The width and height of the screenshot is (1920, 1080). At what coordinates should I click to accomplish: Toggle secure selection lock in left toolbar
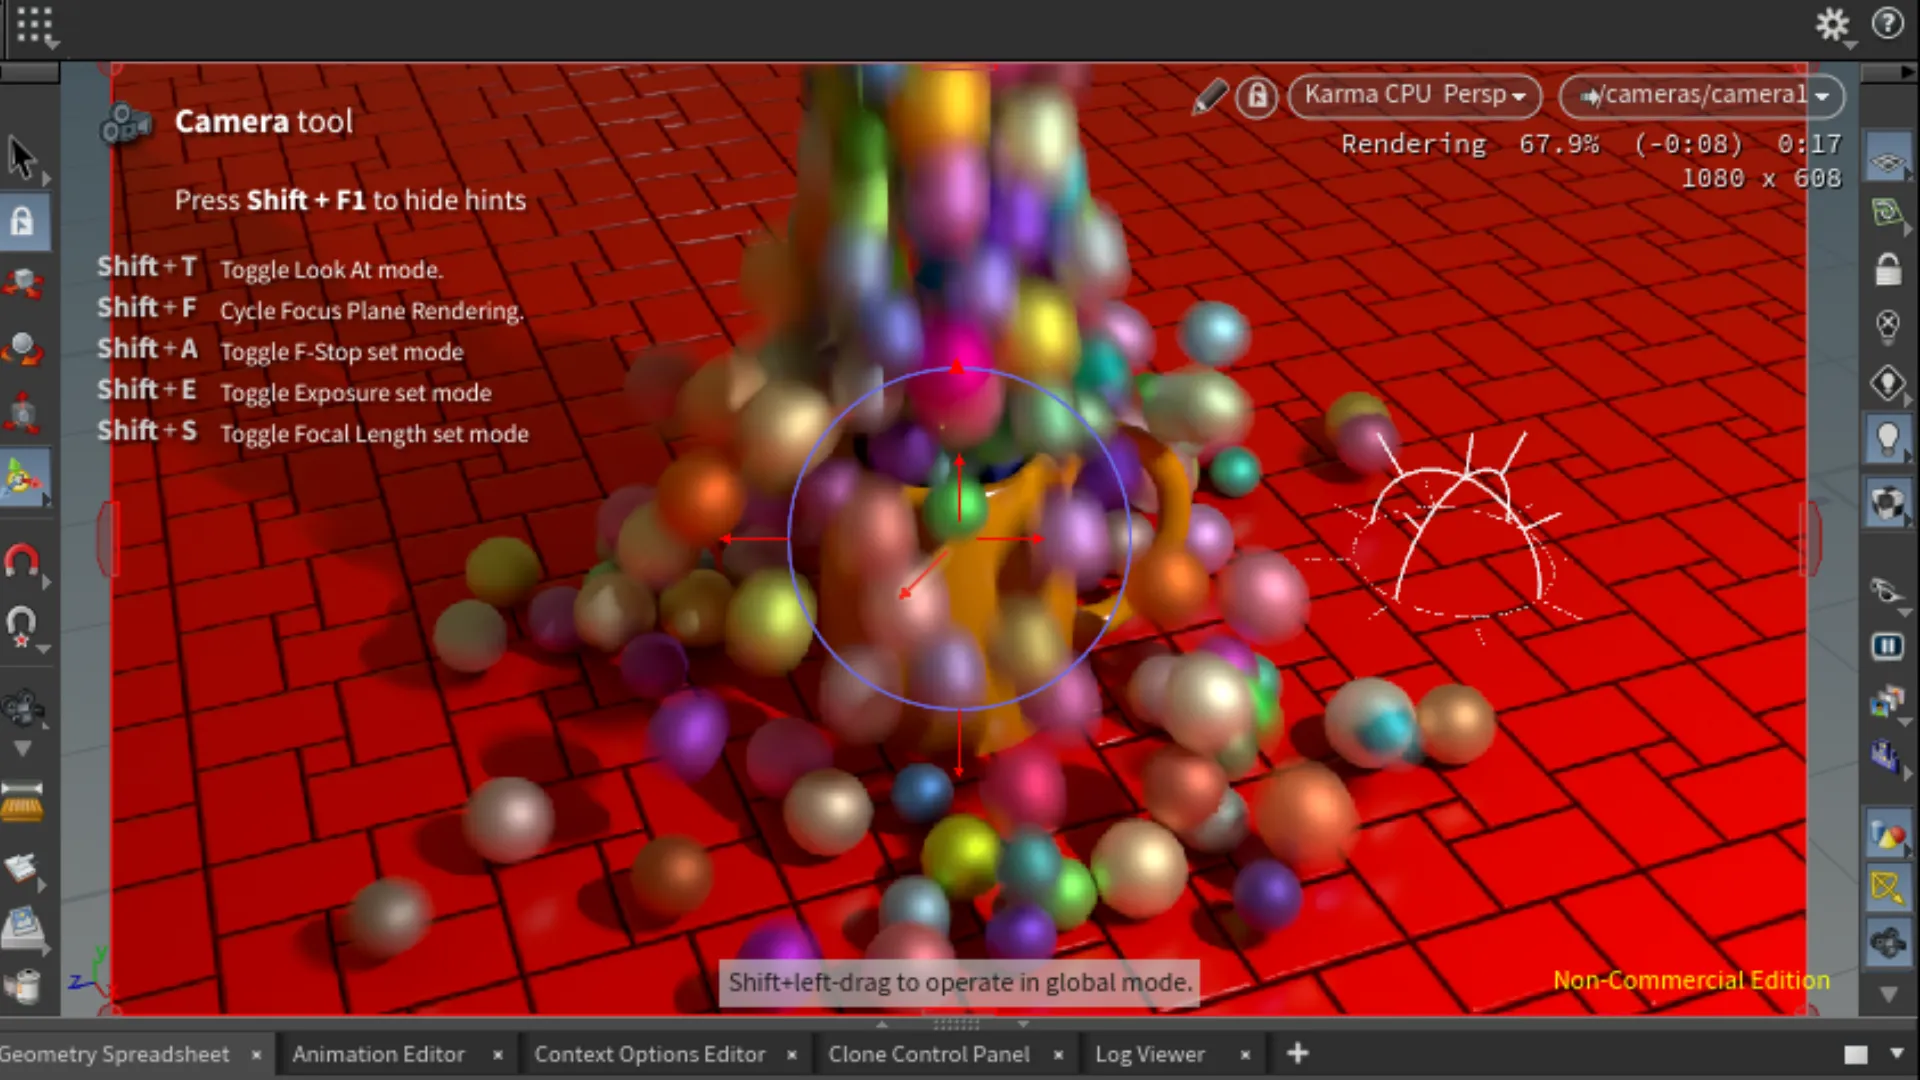pyautogui.click(x=22, y=222)
